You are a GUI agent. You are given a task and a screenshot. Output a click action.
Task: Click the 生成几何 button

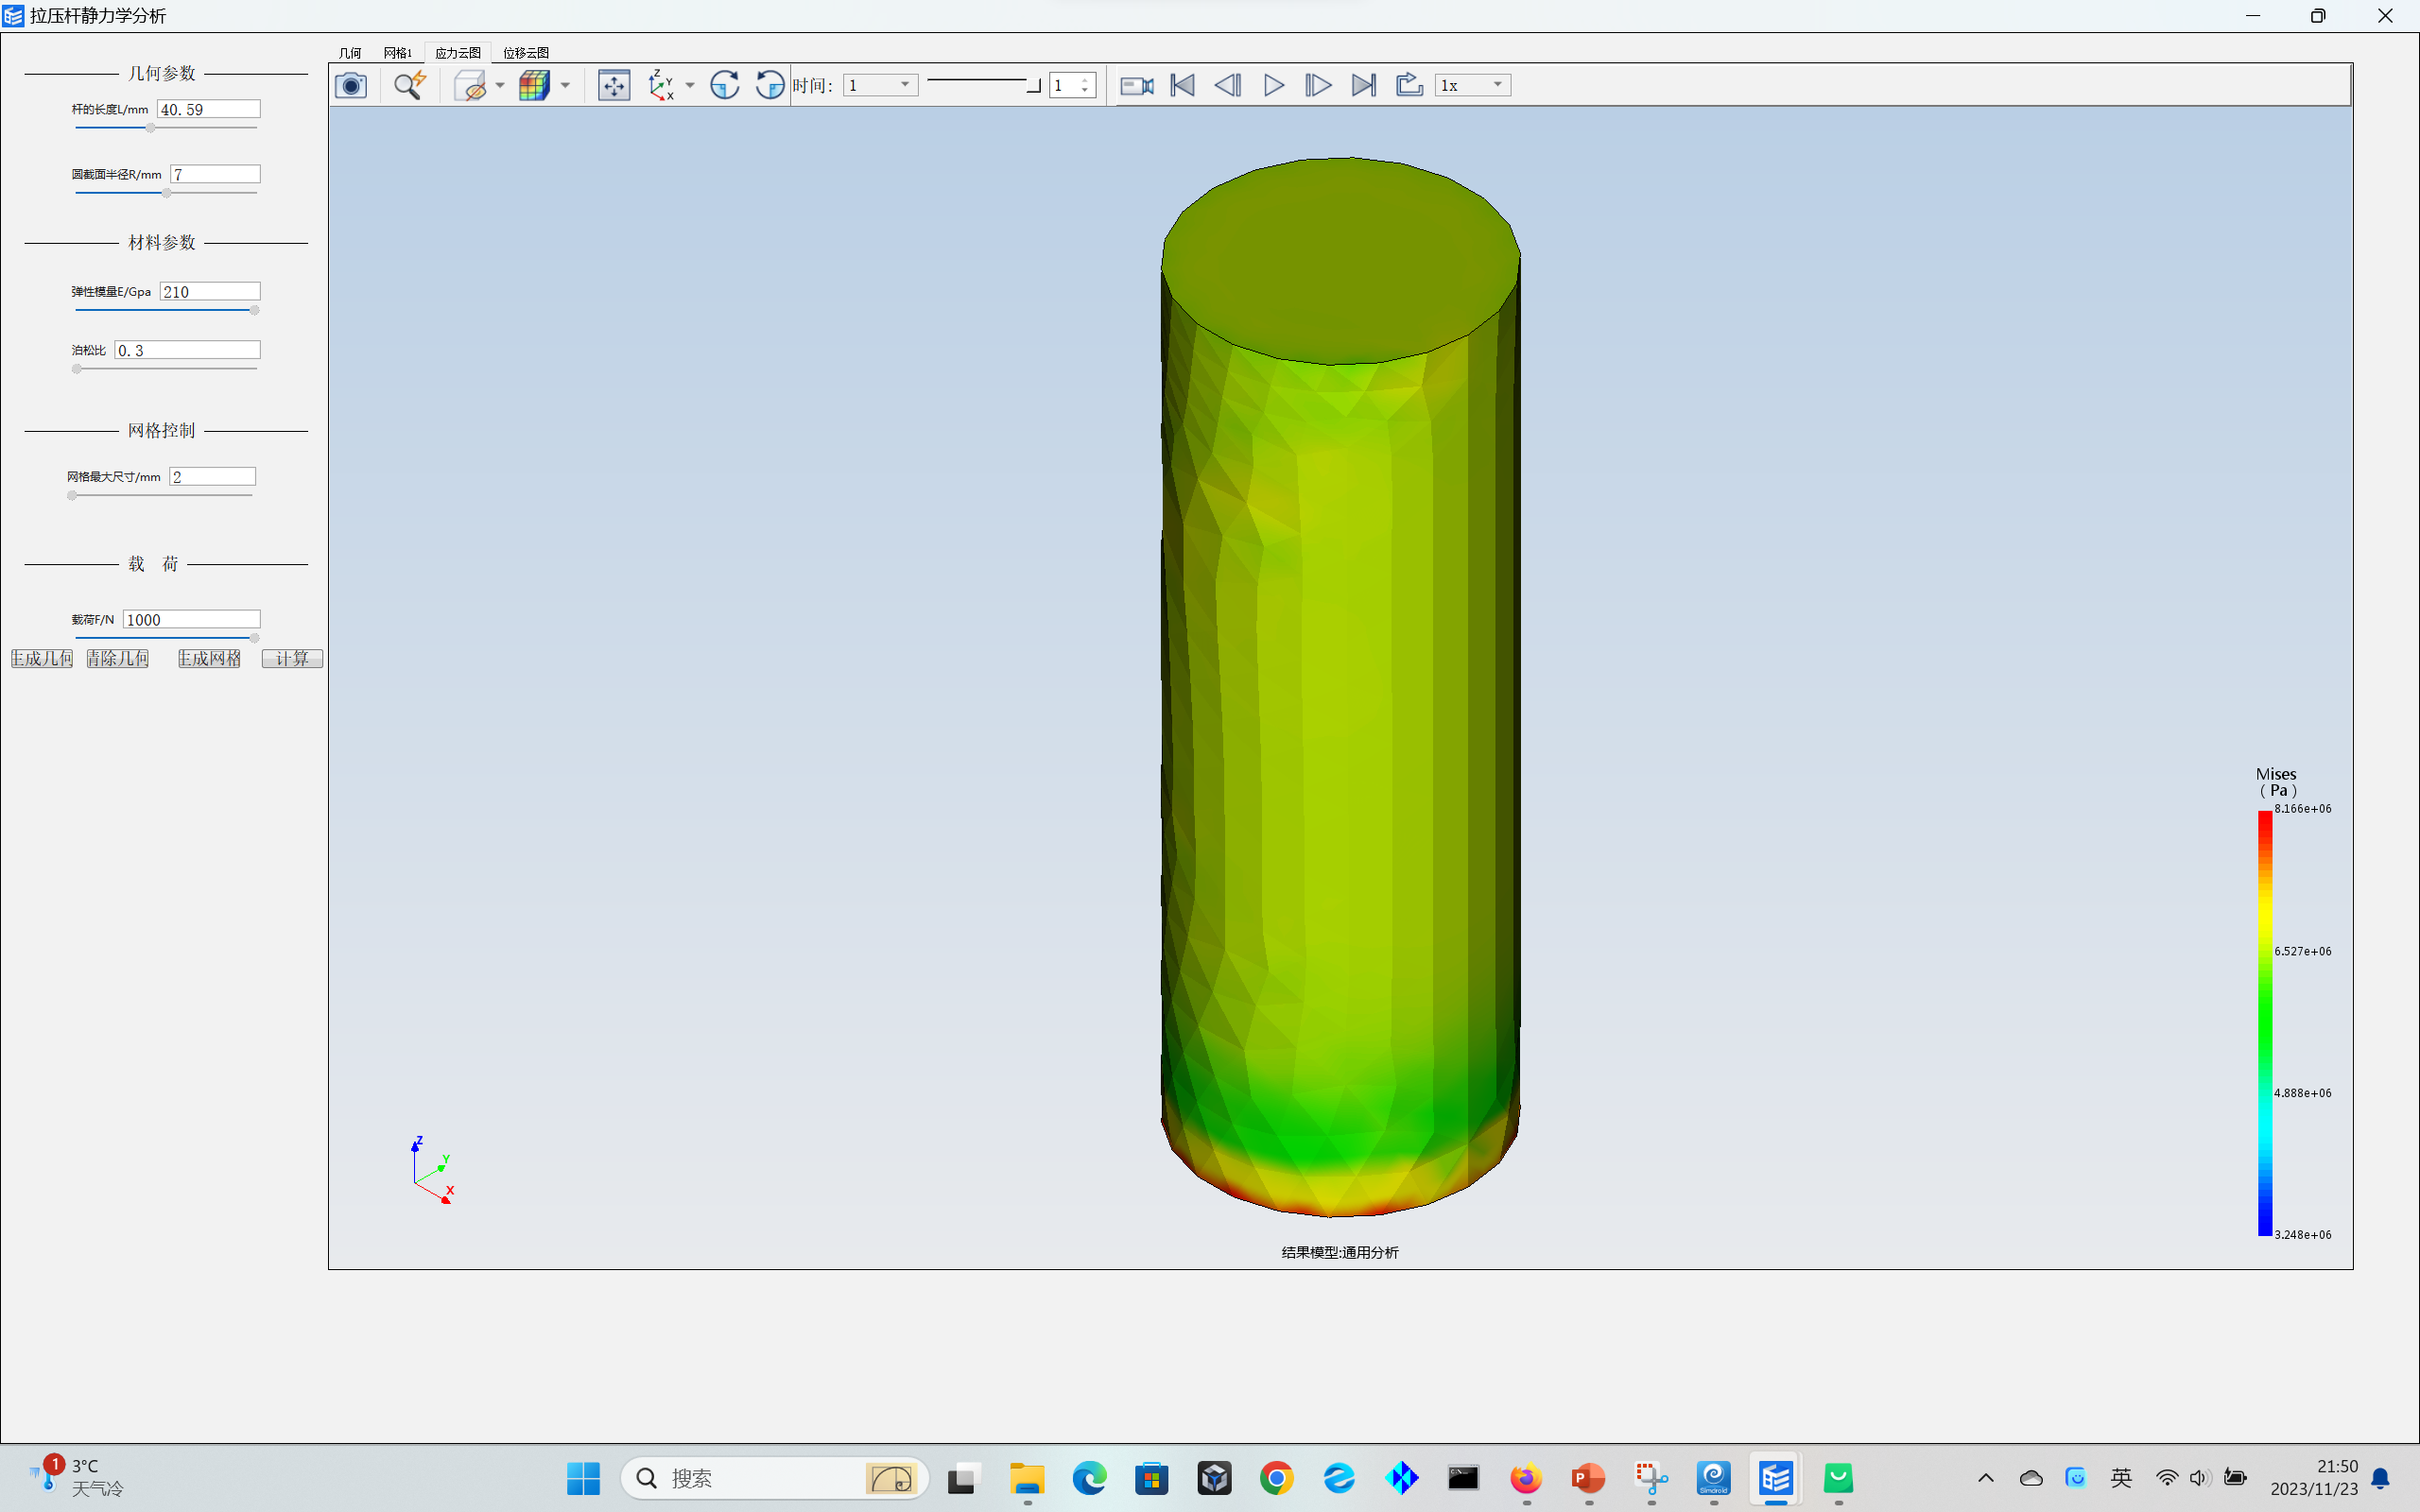tap(42, 659)
